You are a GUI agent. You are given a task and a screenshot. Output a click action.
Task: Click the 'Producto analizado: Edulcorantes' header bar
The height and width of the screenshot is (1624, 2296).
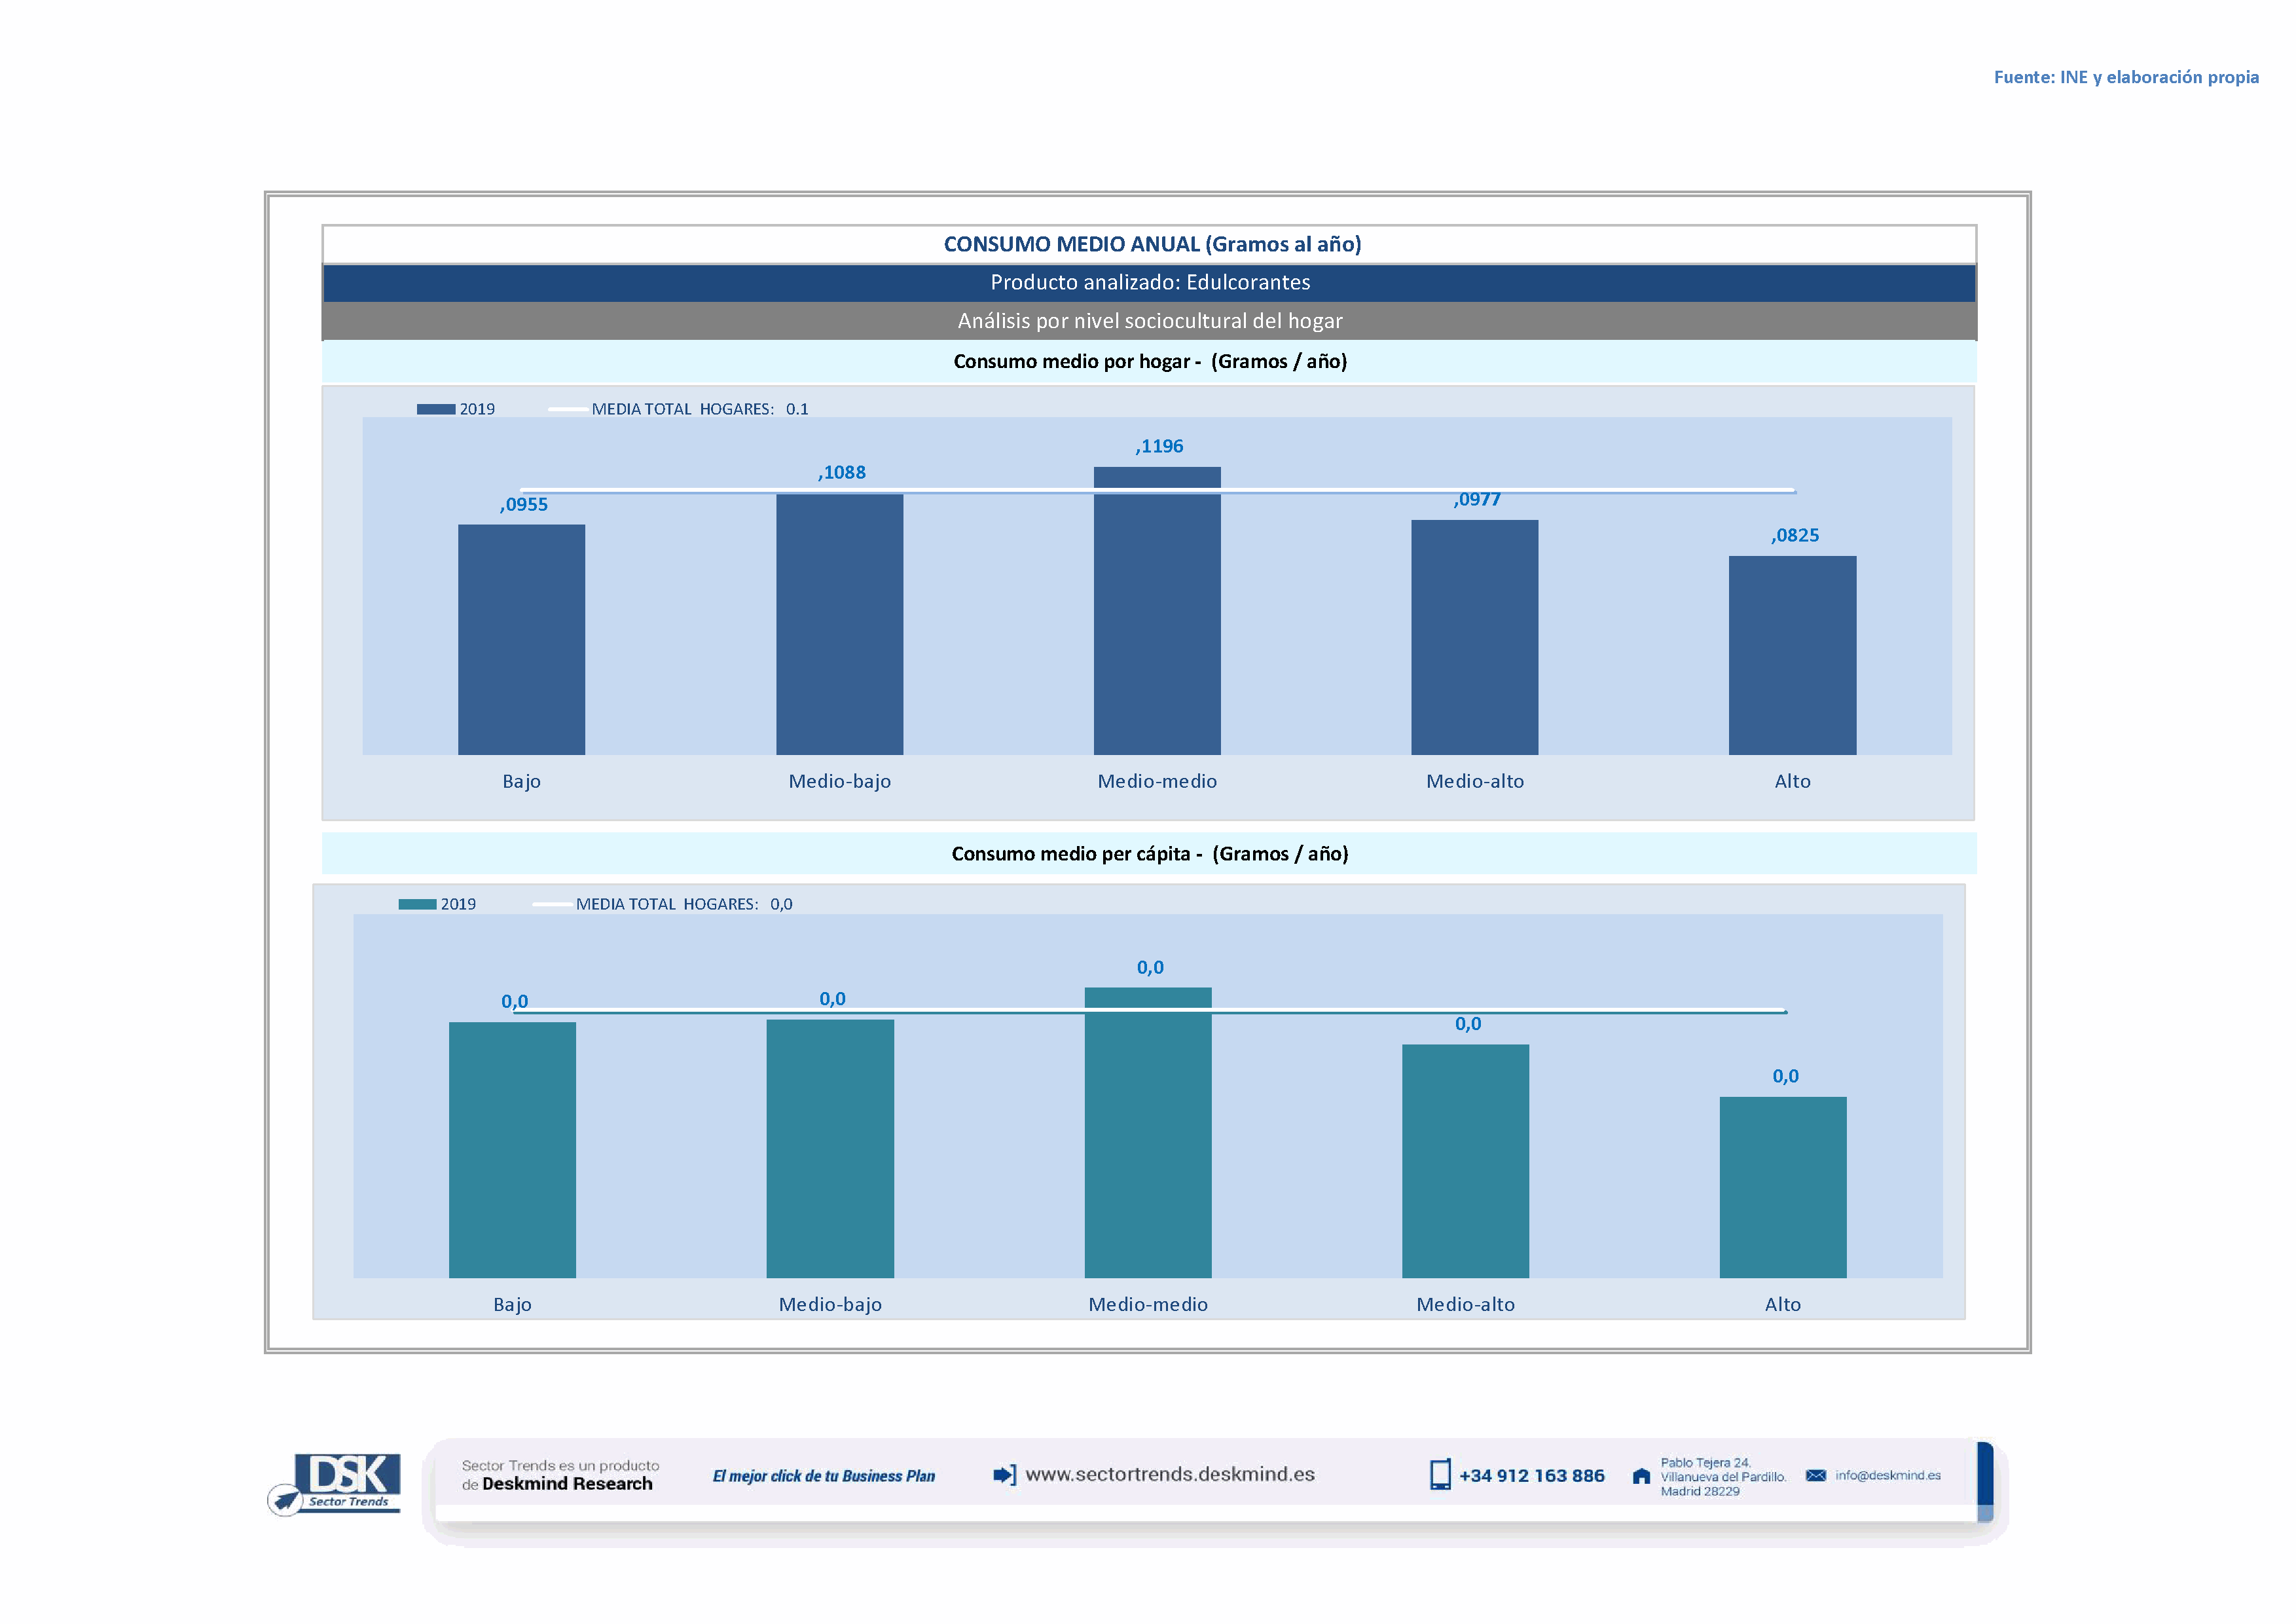coord(1149,283)
